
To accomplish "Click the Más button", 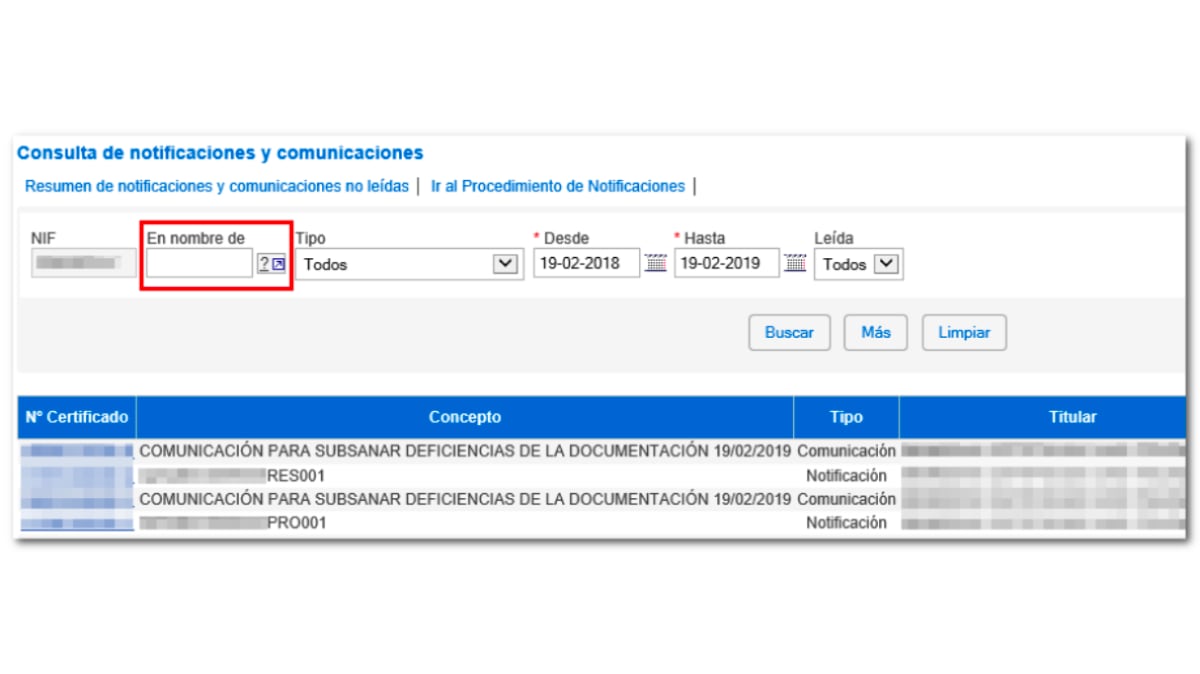I will (875, 333).
